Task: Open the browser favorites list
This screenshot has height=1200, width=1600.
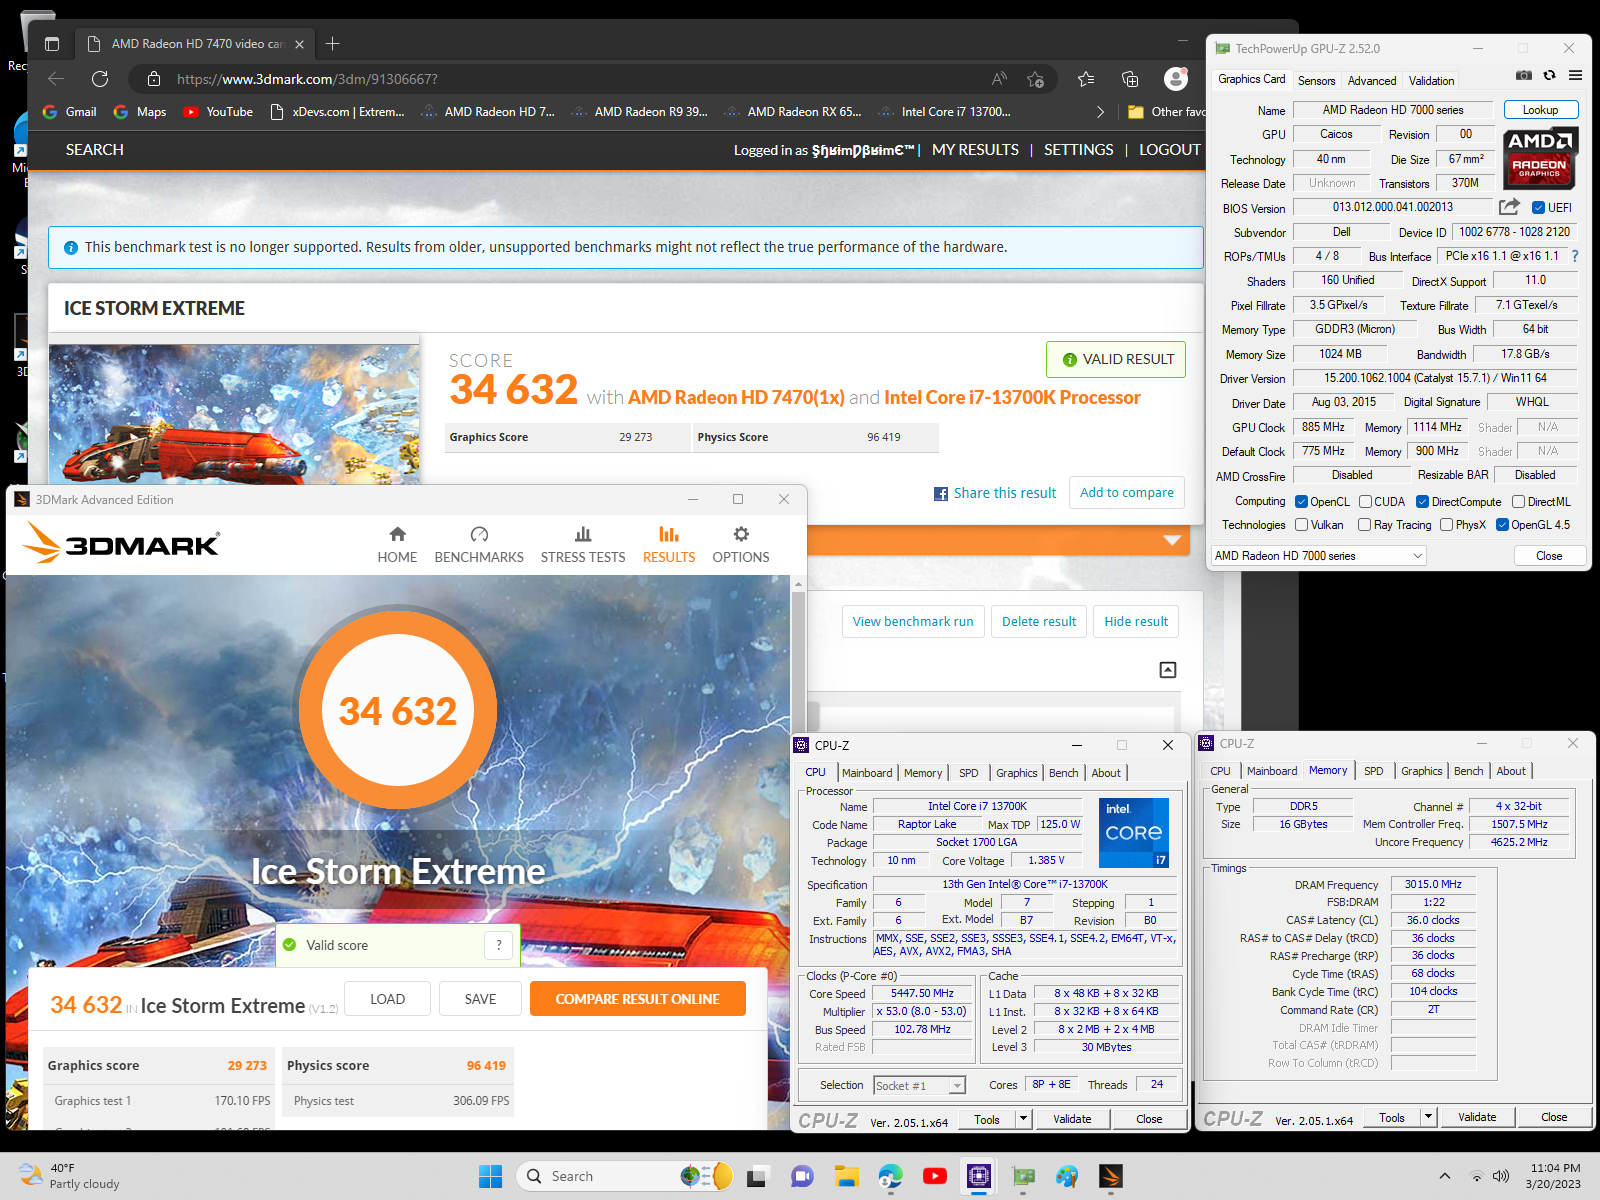Action: 1086,79
